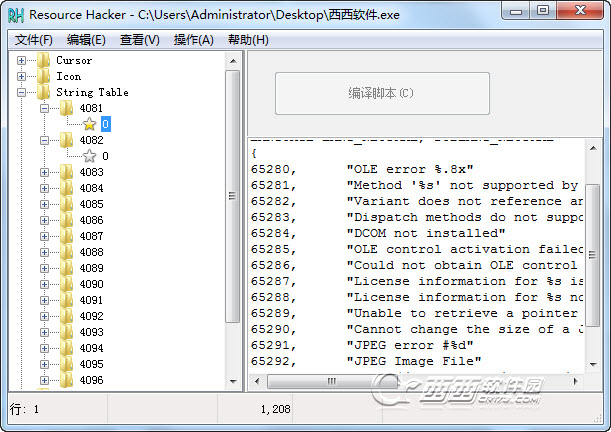Screen dimensions: 611x432
Task: Click the Cursor folder icon
Action: click(x=44, y=60)
